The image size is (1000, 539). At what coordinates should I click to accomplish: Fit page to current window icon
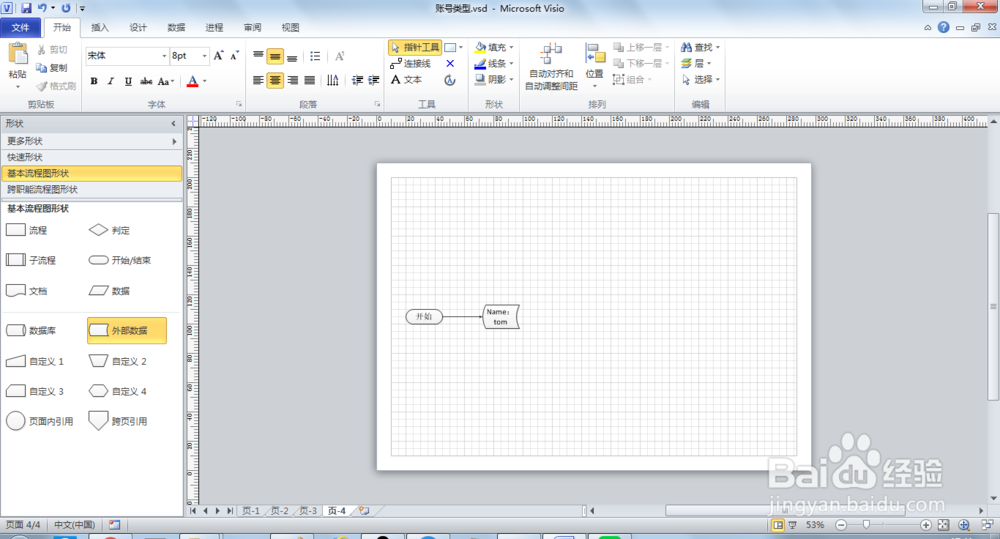click(943, 525)
